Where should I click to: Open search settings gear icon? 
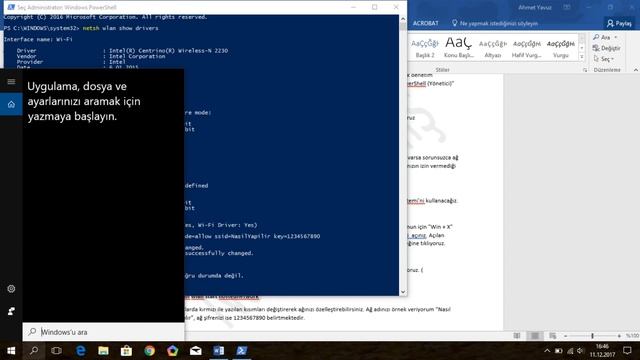click(11, 289)
